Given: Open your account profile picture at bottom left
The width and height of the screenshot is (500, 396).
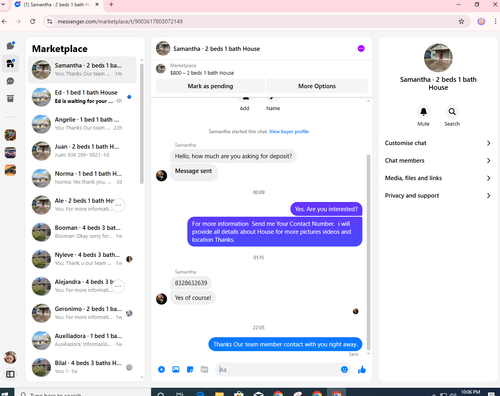Looking at the screenshot, I should 10,357.
